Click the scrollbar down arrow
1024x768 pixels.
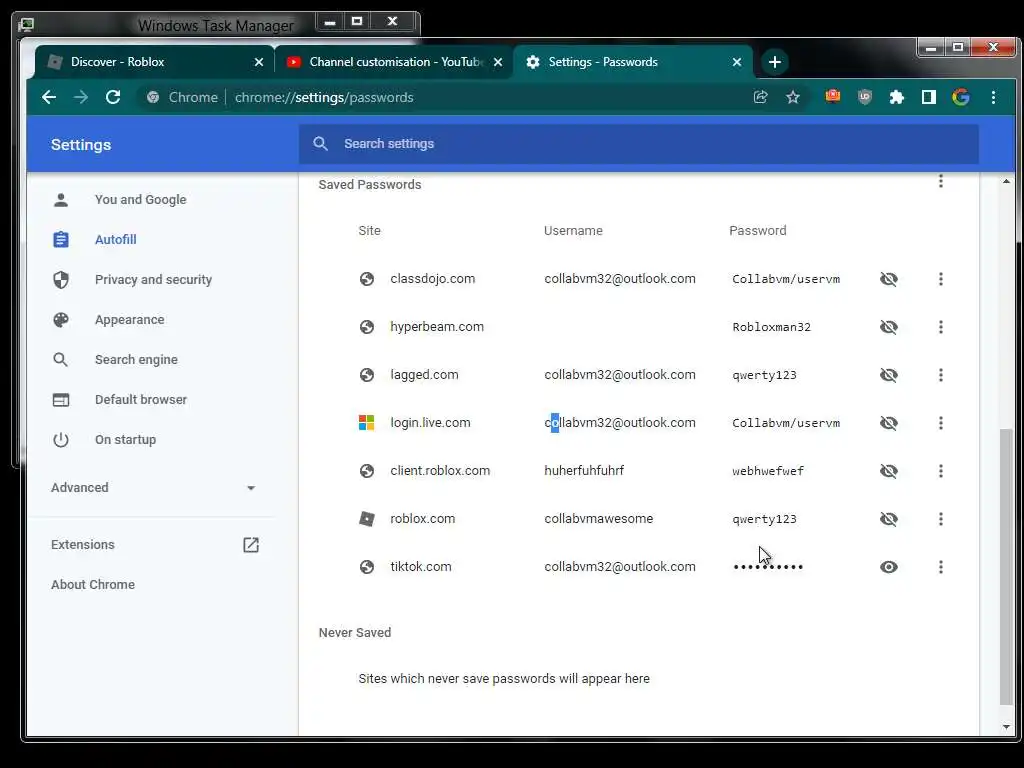[1006, 726]
